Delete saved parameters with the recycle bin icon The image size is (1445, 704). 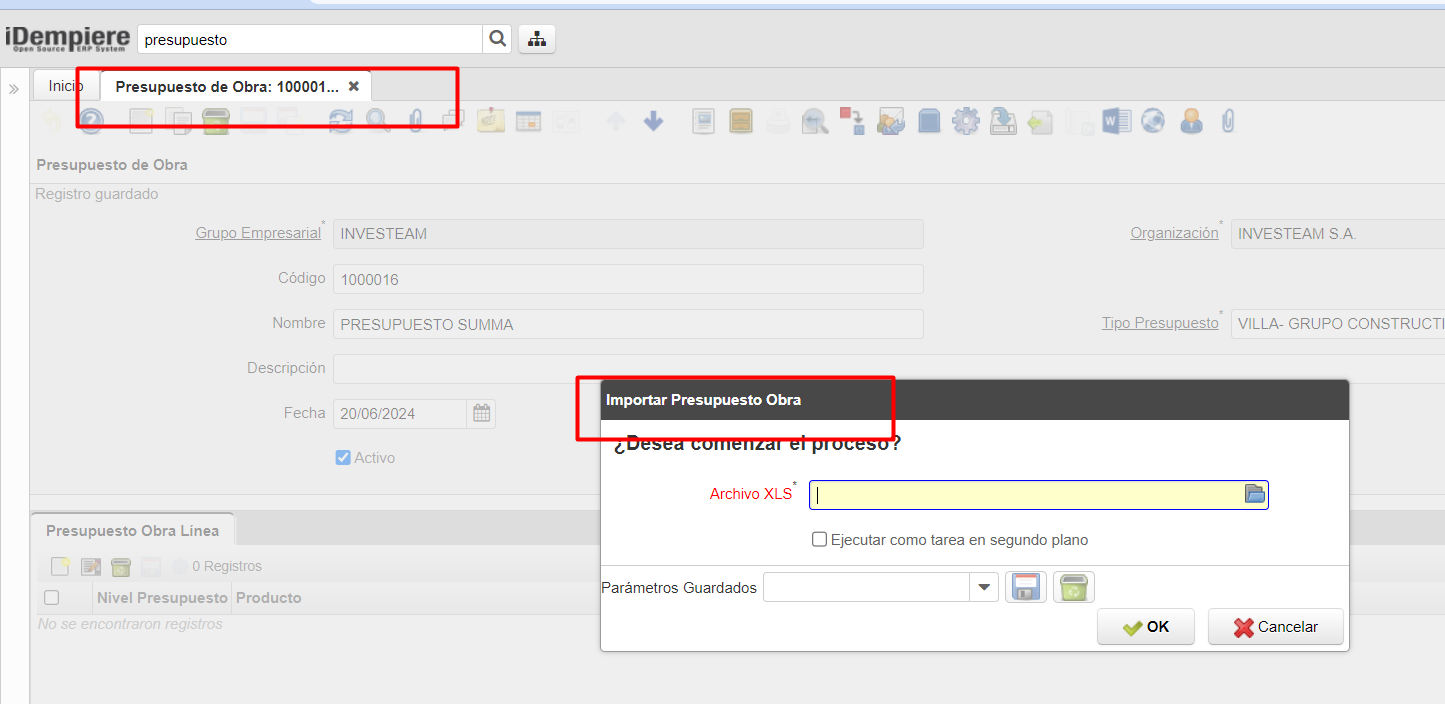coord(1074,587)
